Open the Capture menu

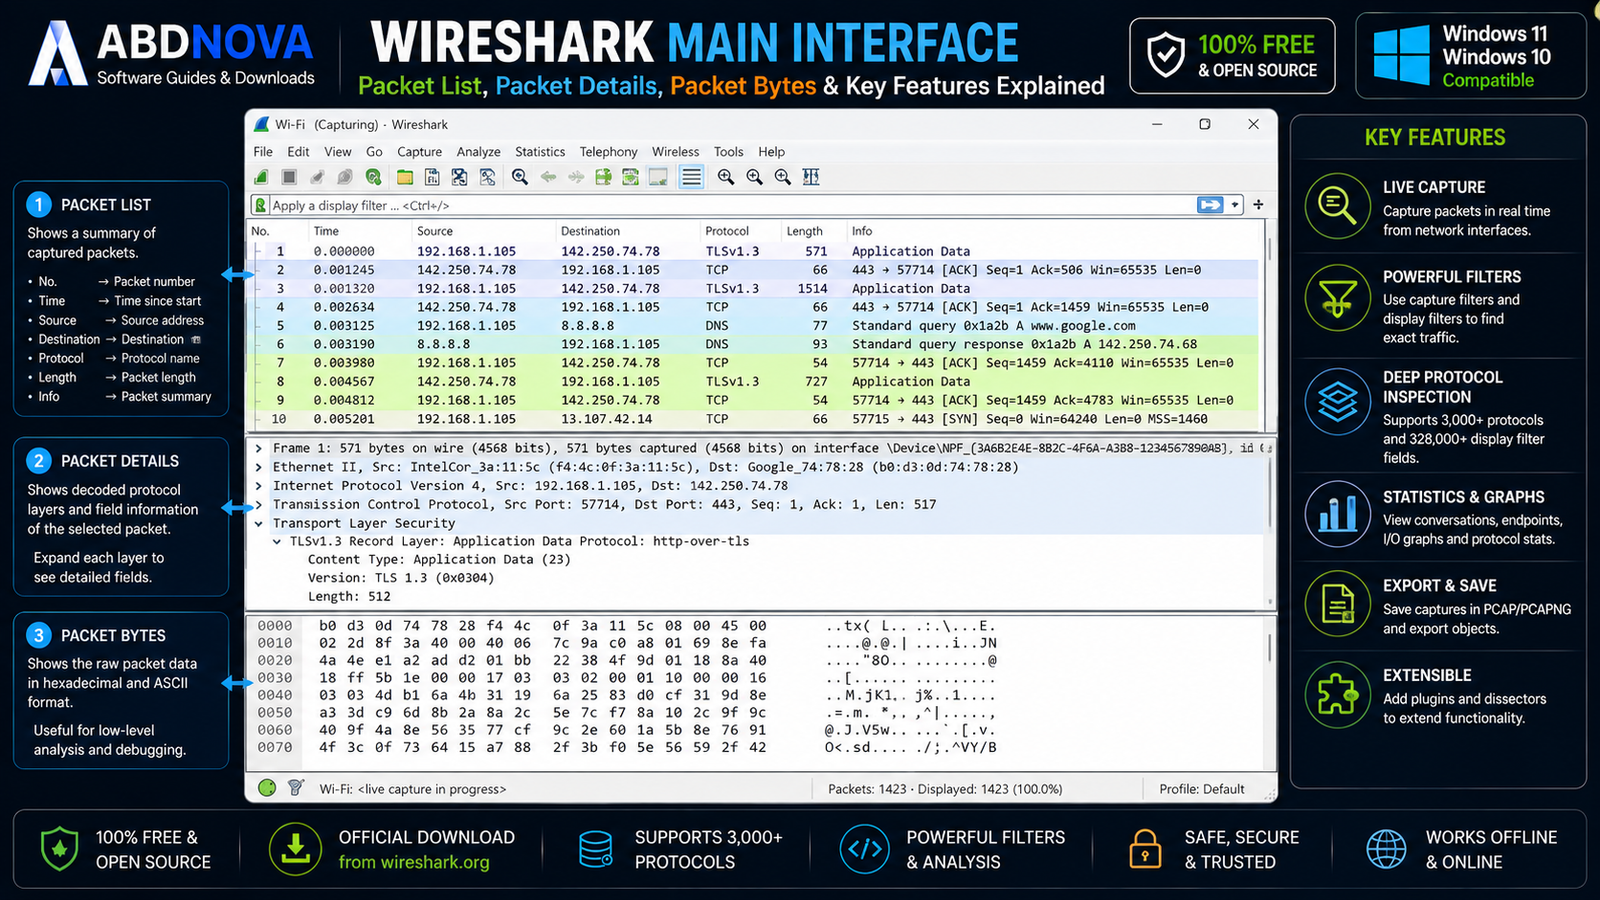pos(419,152)
